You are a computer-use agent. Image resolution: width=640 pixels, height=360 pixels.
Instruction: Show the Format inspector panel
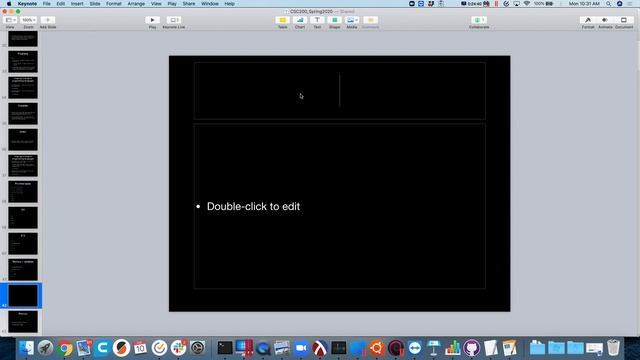[x=588, y=20]
